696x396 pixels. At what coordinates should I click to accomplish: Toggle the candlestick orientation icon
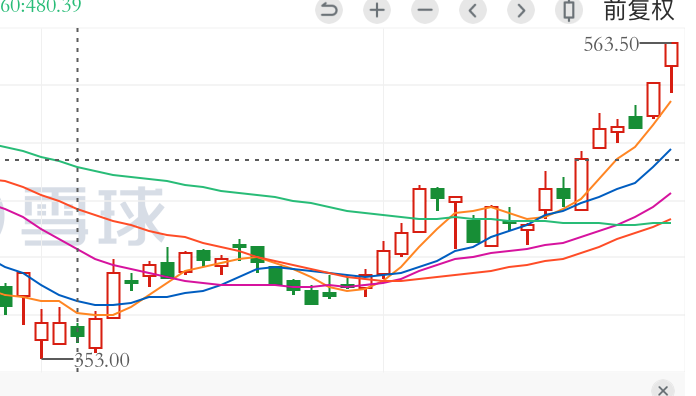pyautogui.click(x=569, y=10)
